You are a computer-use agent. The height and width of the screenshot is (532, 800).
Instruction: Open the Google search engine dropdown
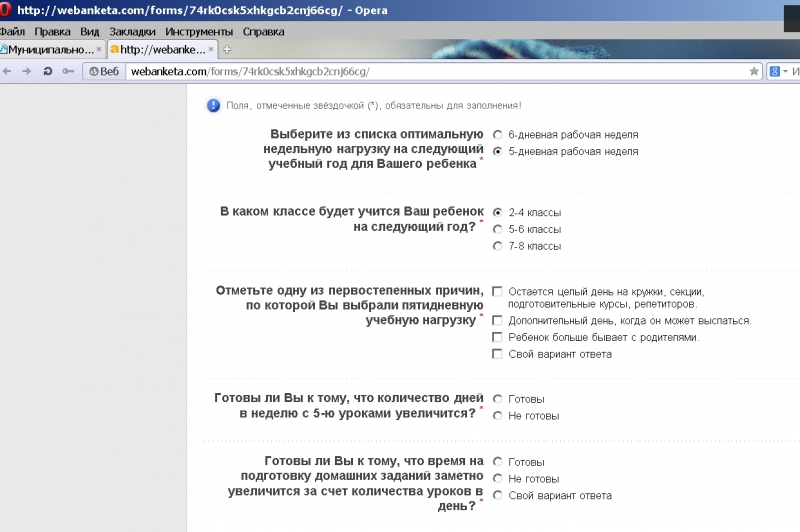(779, 71)
